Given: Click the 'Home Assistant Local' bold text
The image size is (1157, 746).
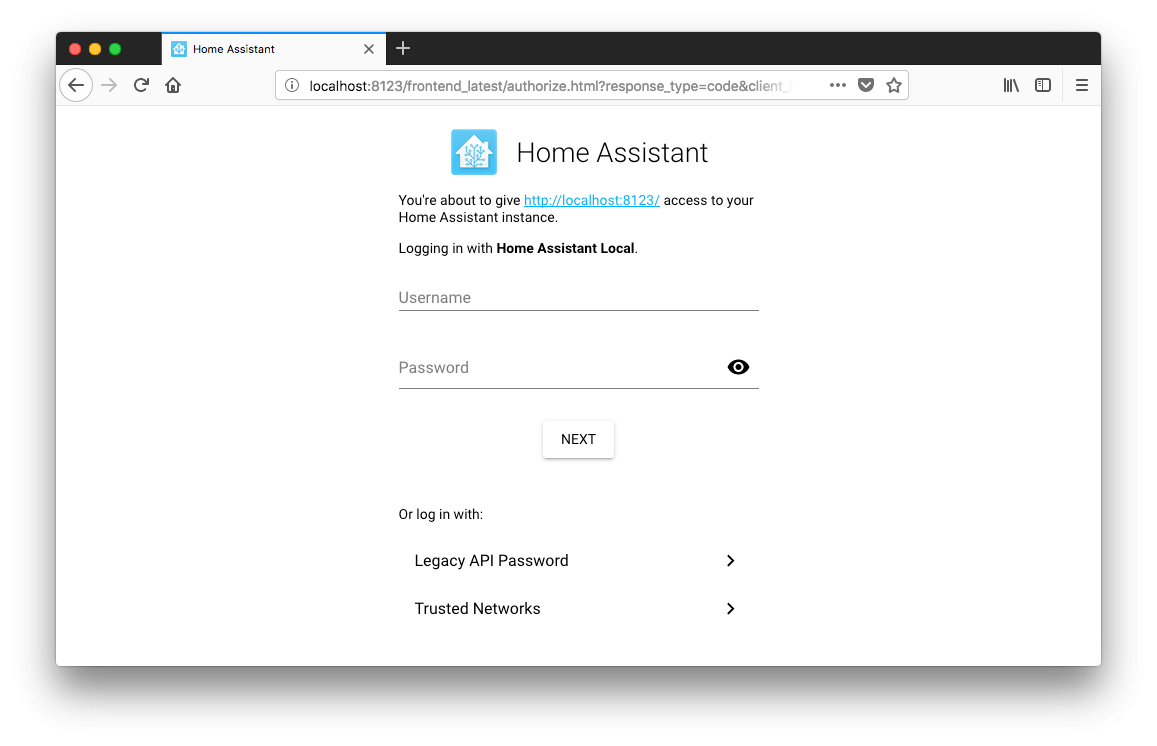Looking at the screenshot, I should 565,248.
